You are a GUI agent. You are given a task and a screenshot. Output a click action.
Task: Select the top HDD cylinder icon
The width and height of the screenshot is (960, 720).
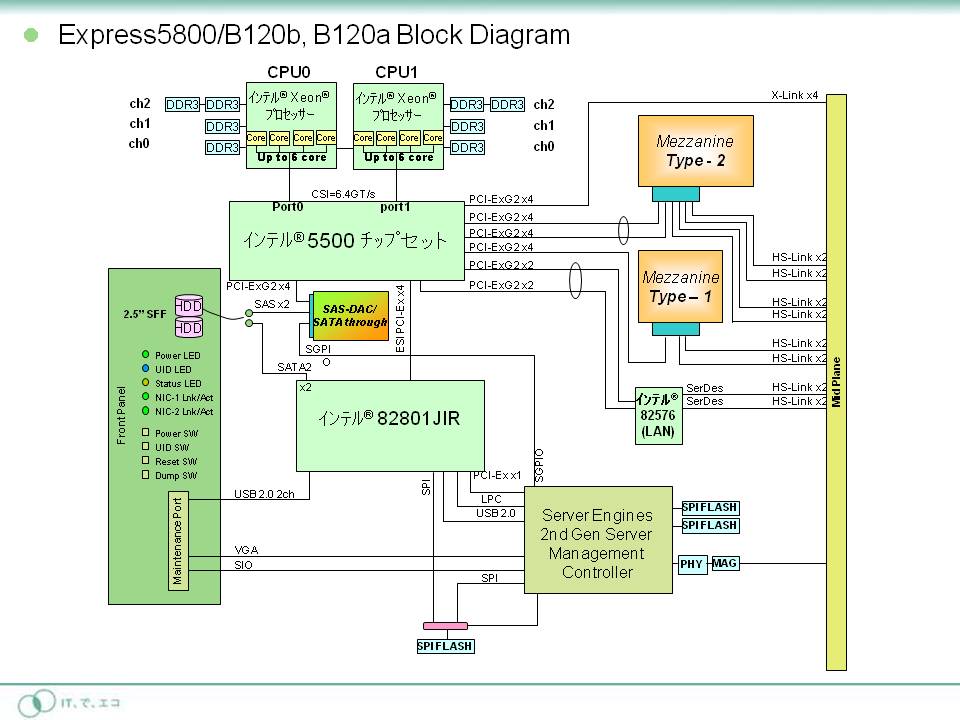189,305
